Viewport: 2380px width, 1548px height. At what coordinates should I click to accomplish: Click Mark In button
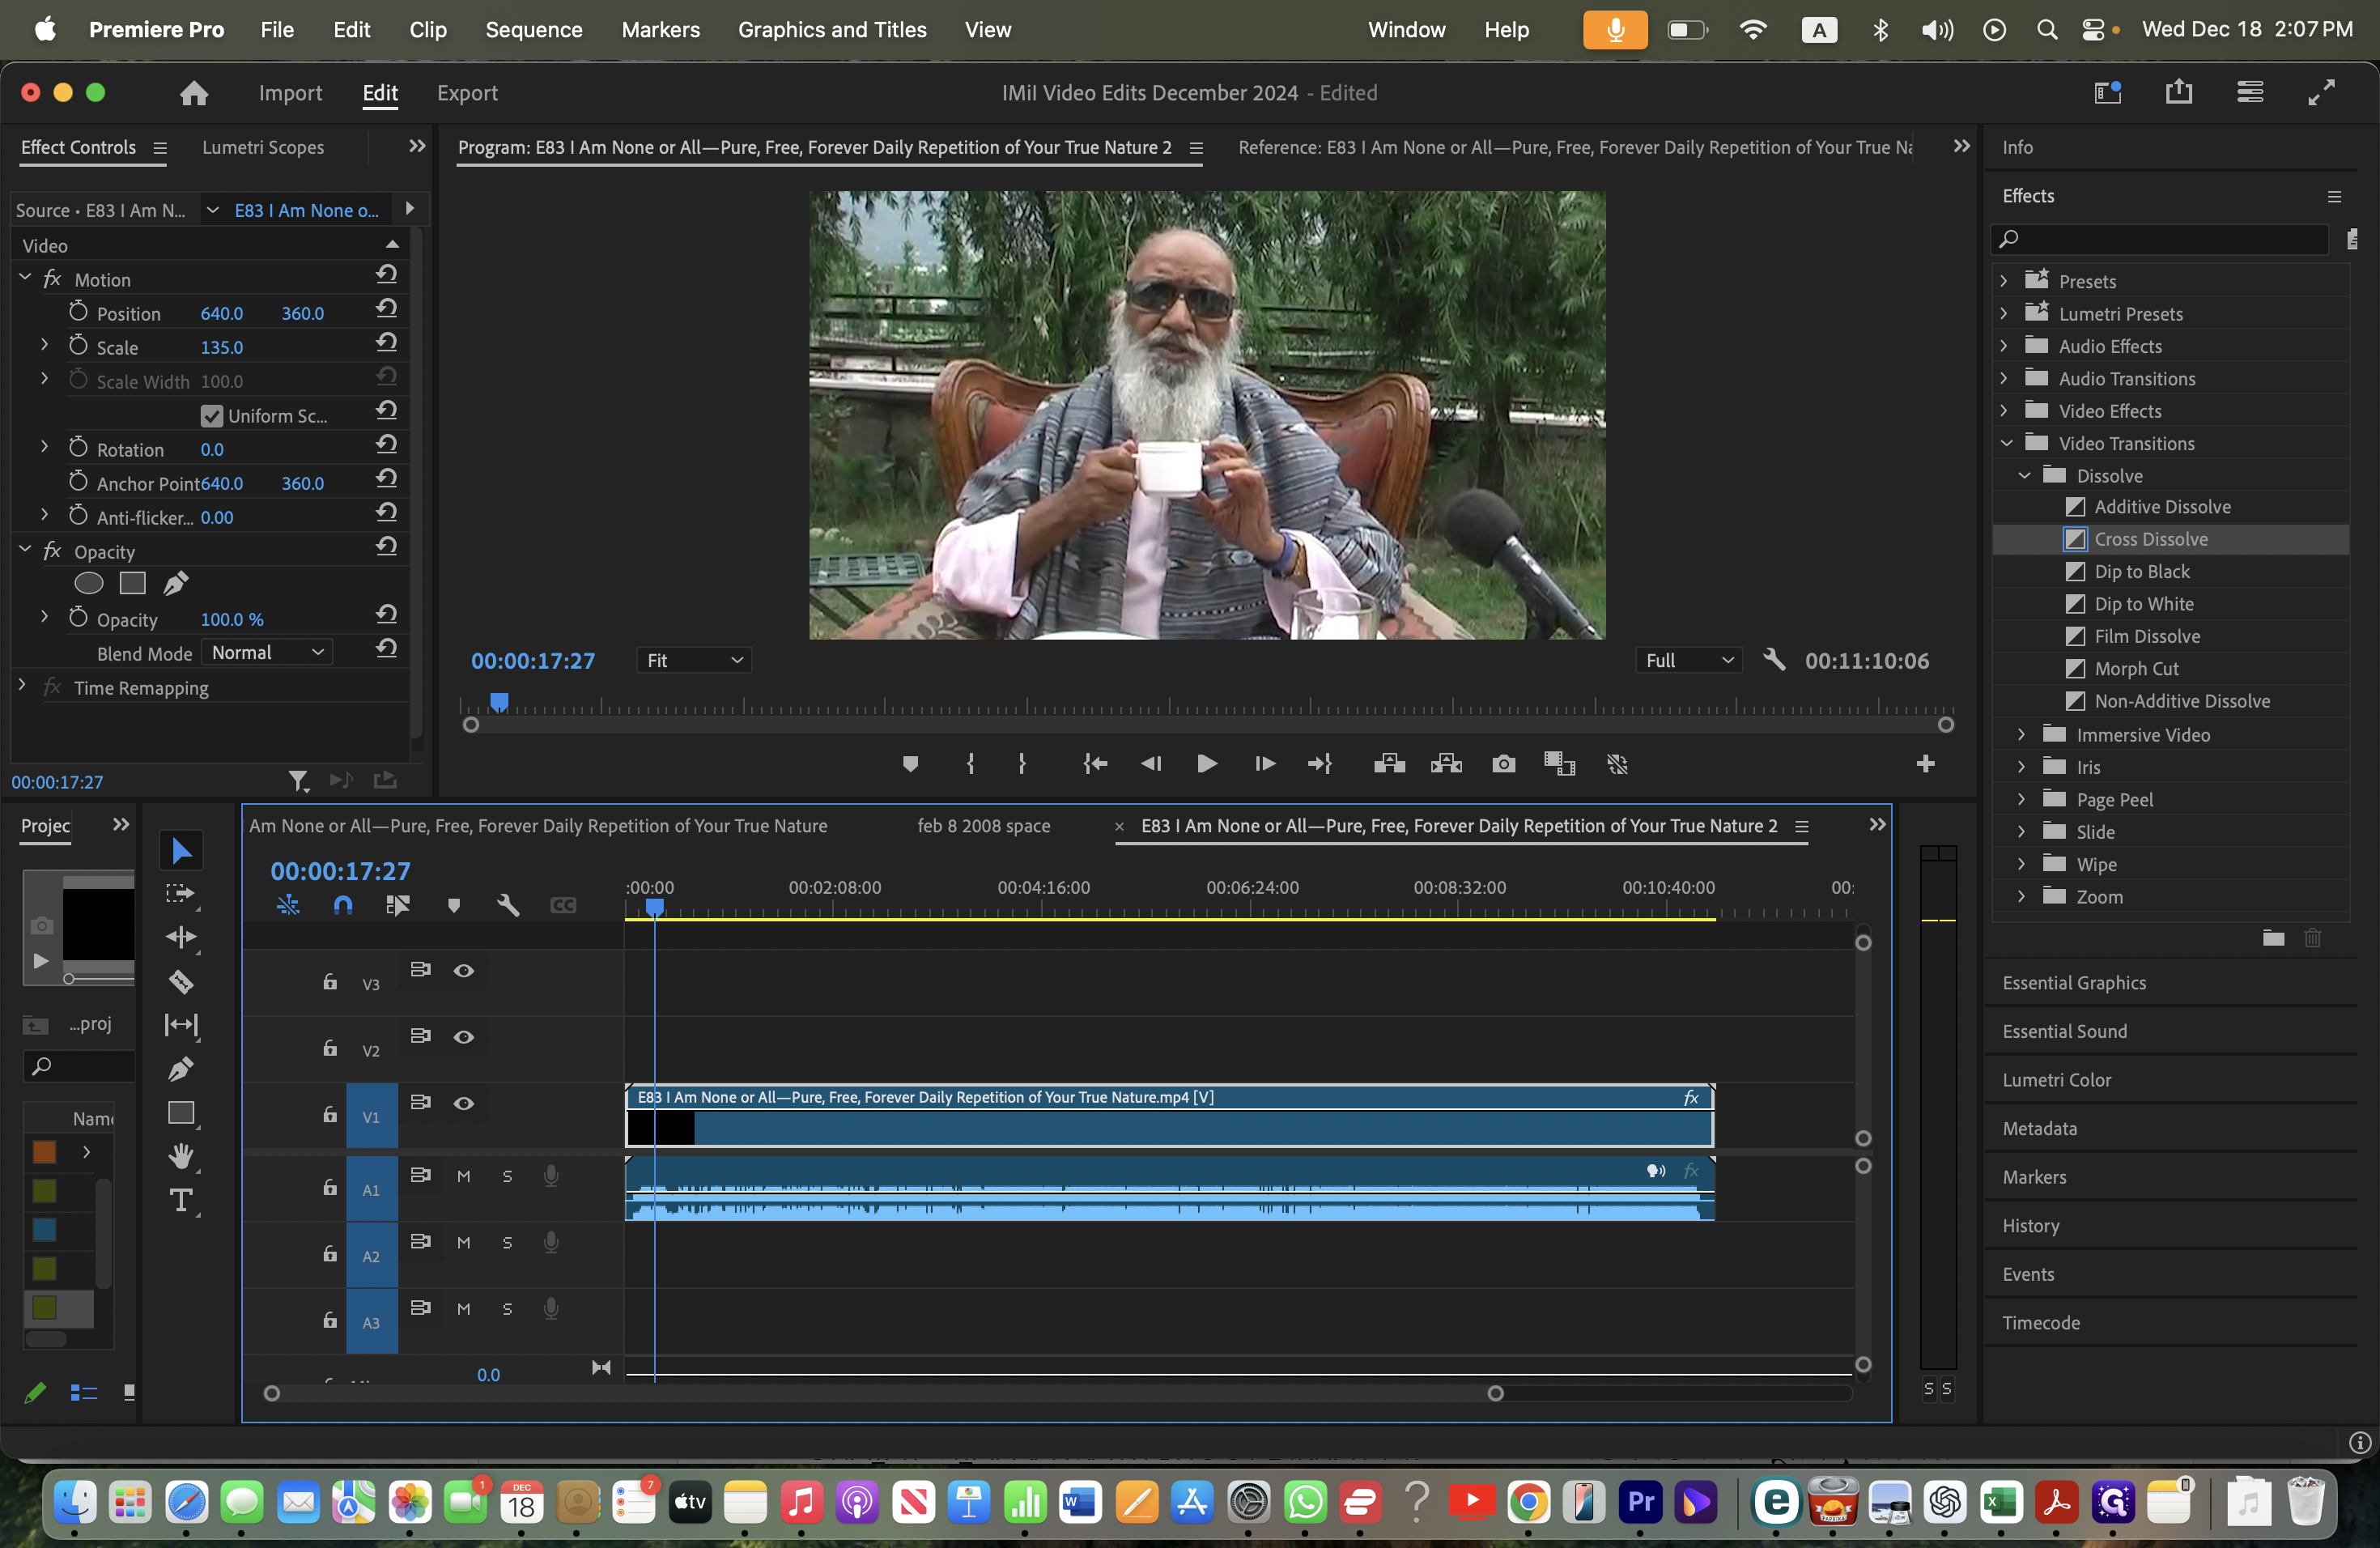970,764
